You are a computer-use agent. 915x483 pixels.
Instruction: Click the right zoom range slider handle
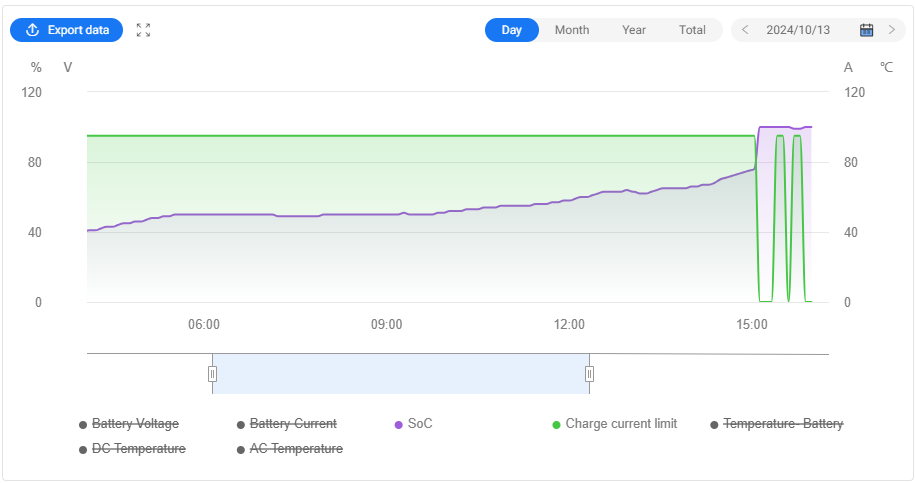[x=589, y=374]
